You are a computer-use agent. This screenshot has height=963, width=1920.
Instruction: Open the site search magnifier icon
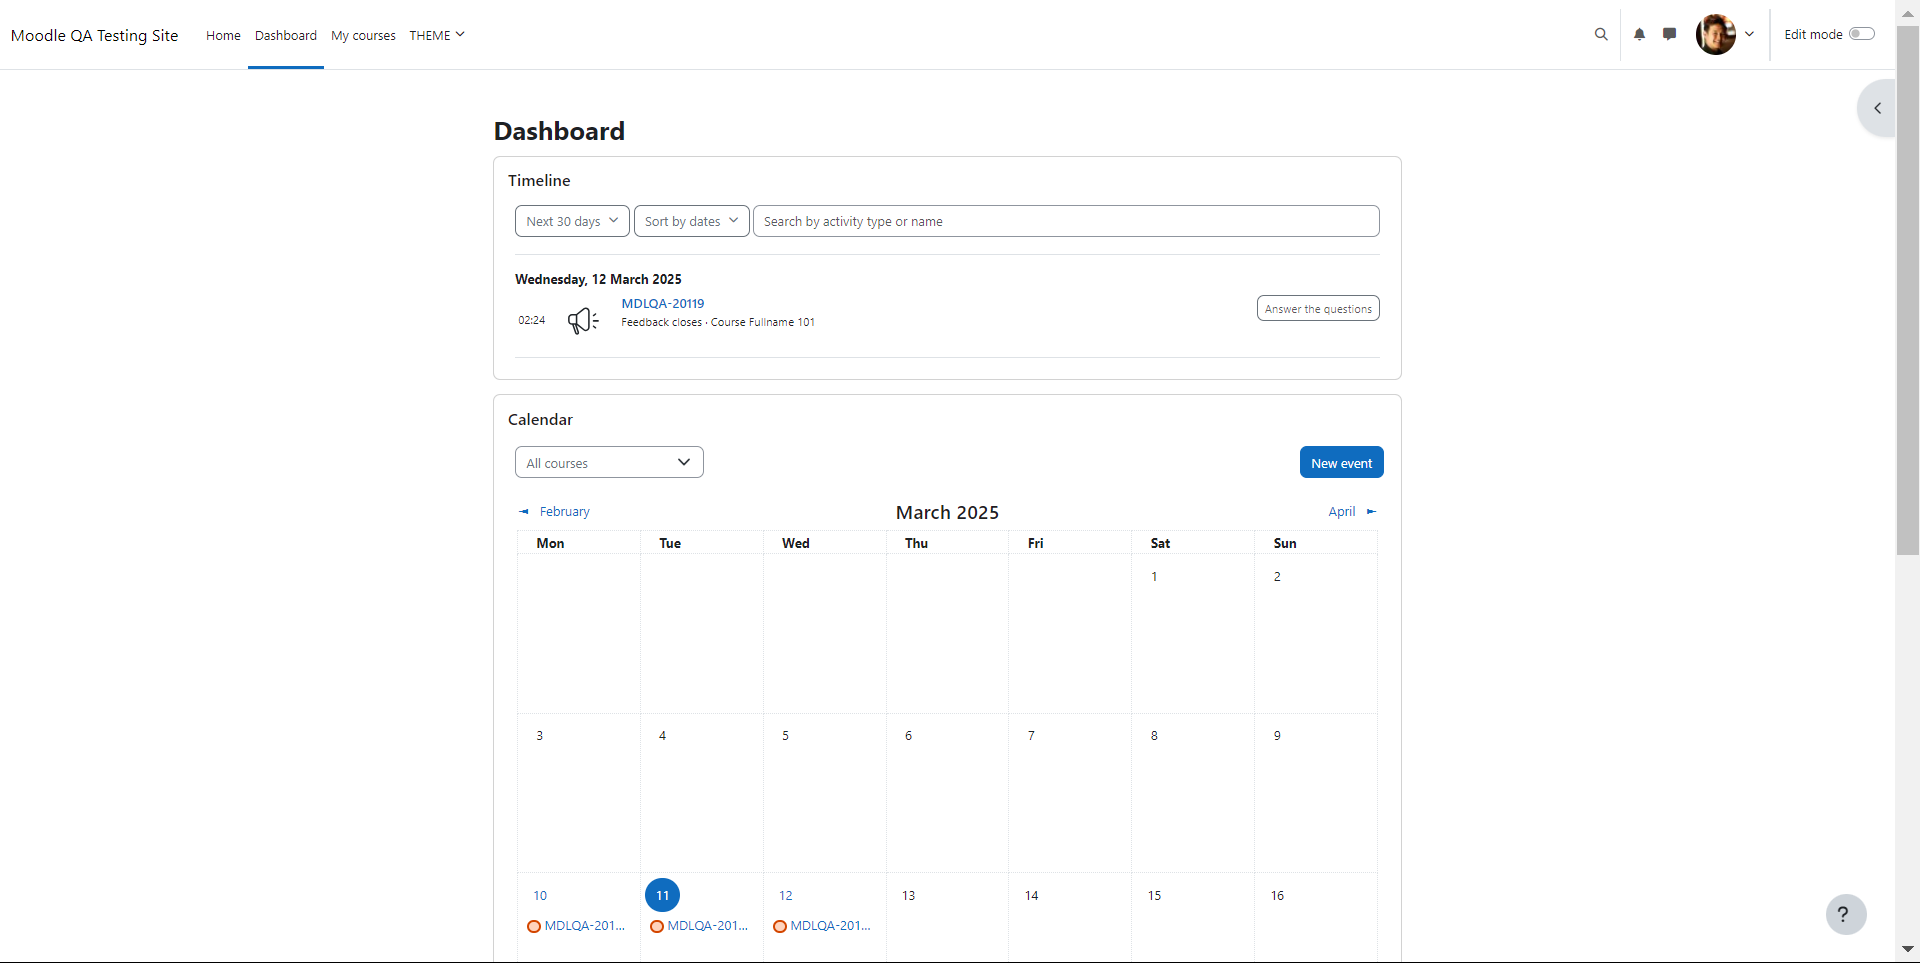(1601, 34)
